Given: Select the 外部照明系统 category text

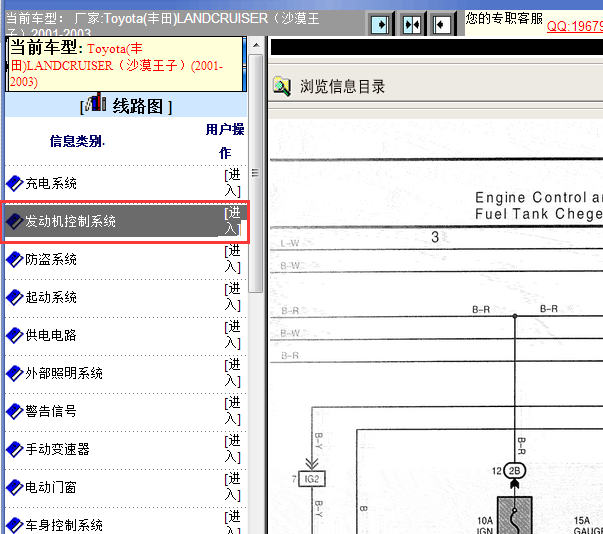Looking at the screenshot, I should pos(64,373).
